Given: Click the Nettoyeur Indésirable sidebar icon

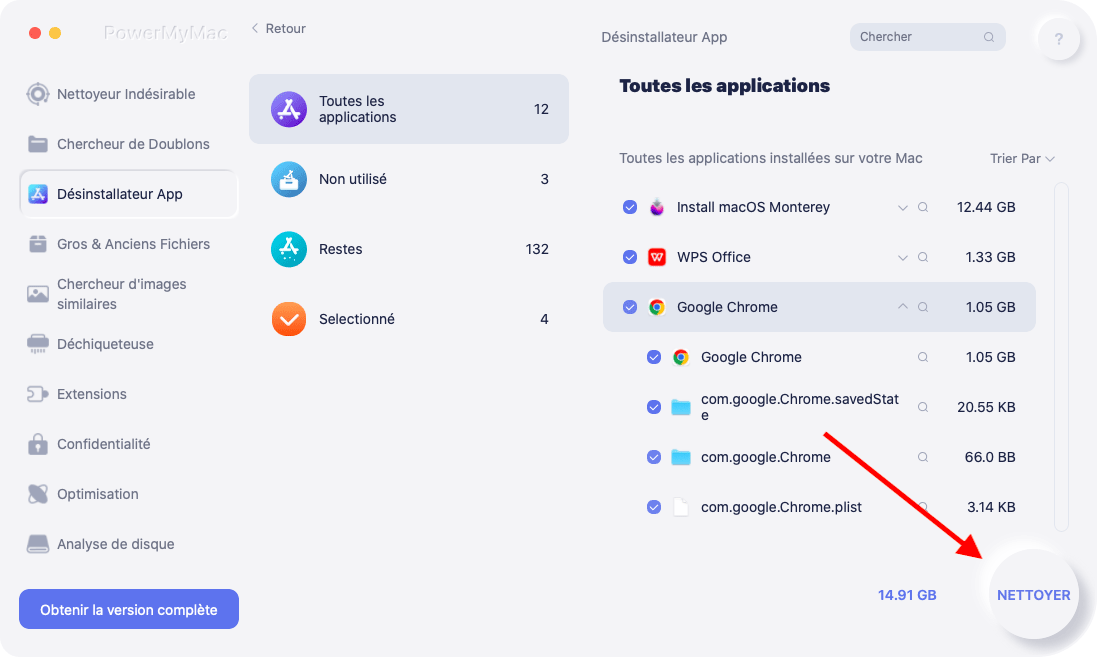Looking at the screenshot, I should pos(38,94).
